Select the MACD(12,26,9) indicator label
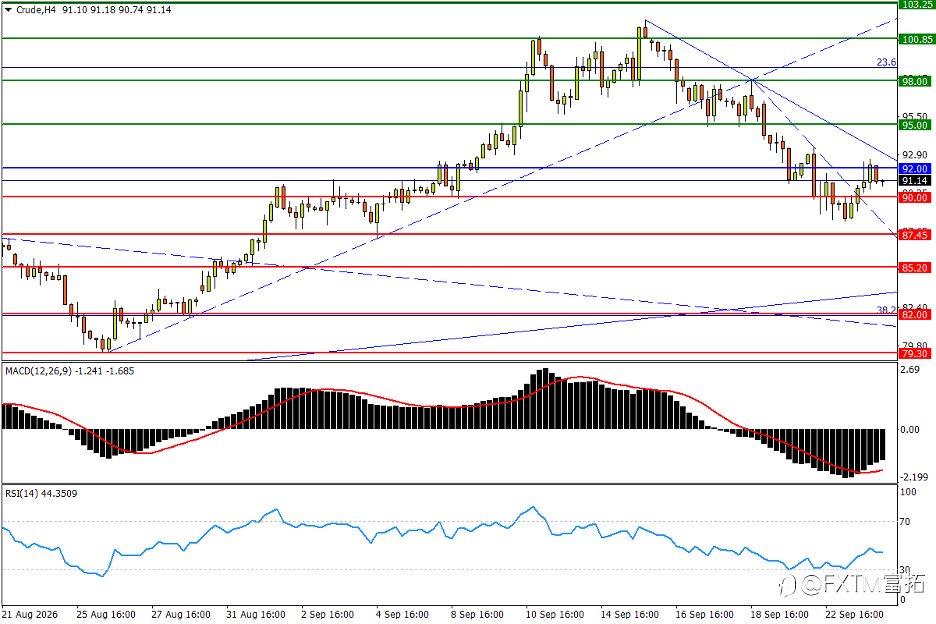Viewport: 936px width, 624px height. 38,371
